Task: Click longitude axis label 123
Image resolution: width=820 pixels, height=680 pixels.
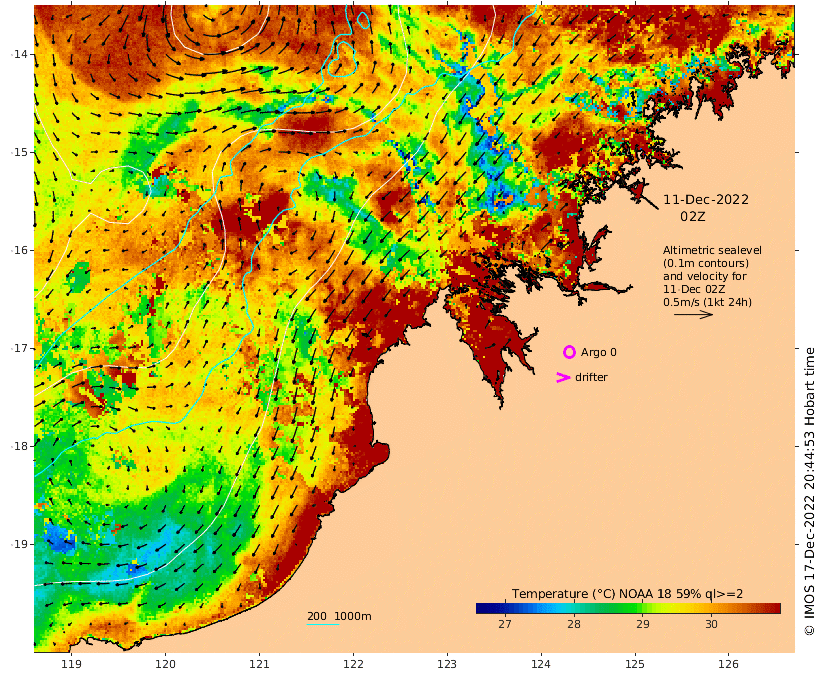Action: tap(447, 664)
